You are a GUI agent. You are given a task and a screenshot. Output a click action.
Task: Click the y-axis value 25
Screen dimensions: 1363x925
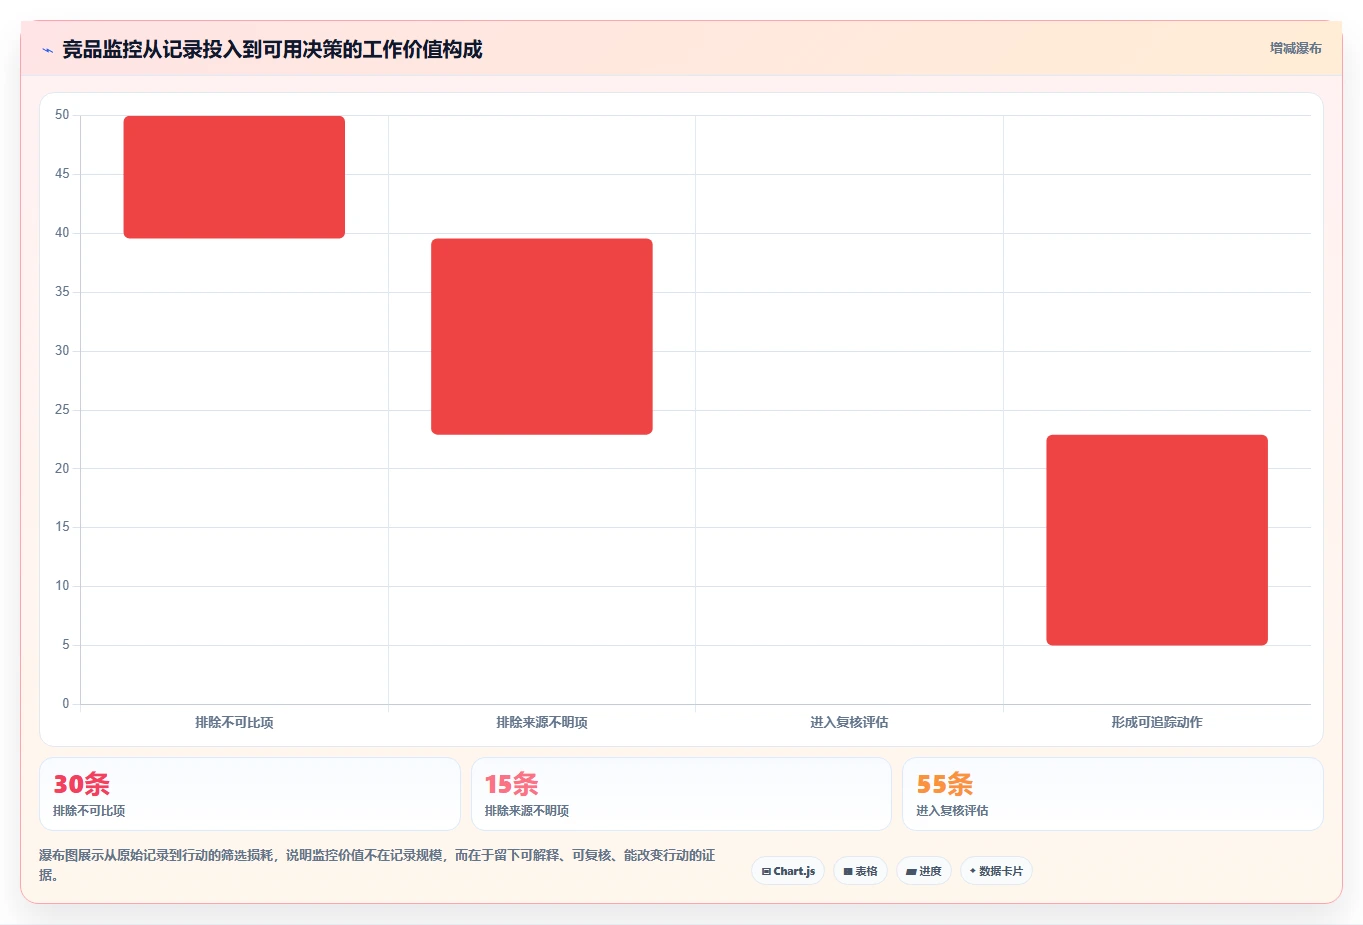pos(62,410)
